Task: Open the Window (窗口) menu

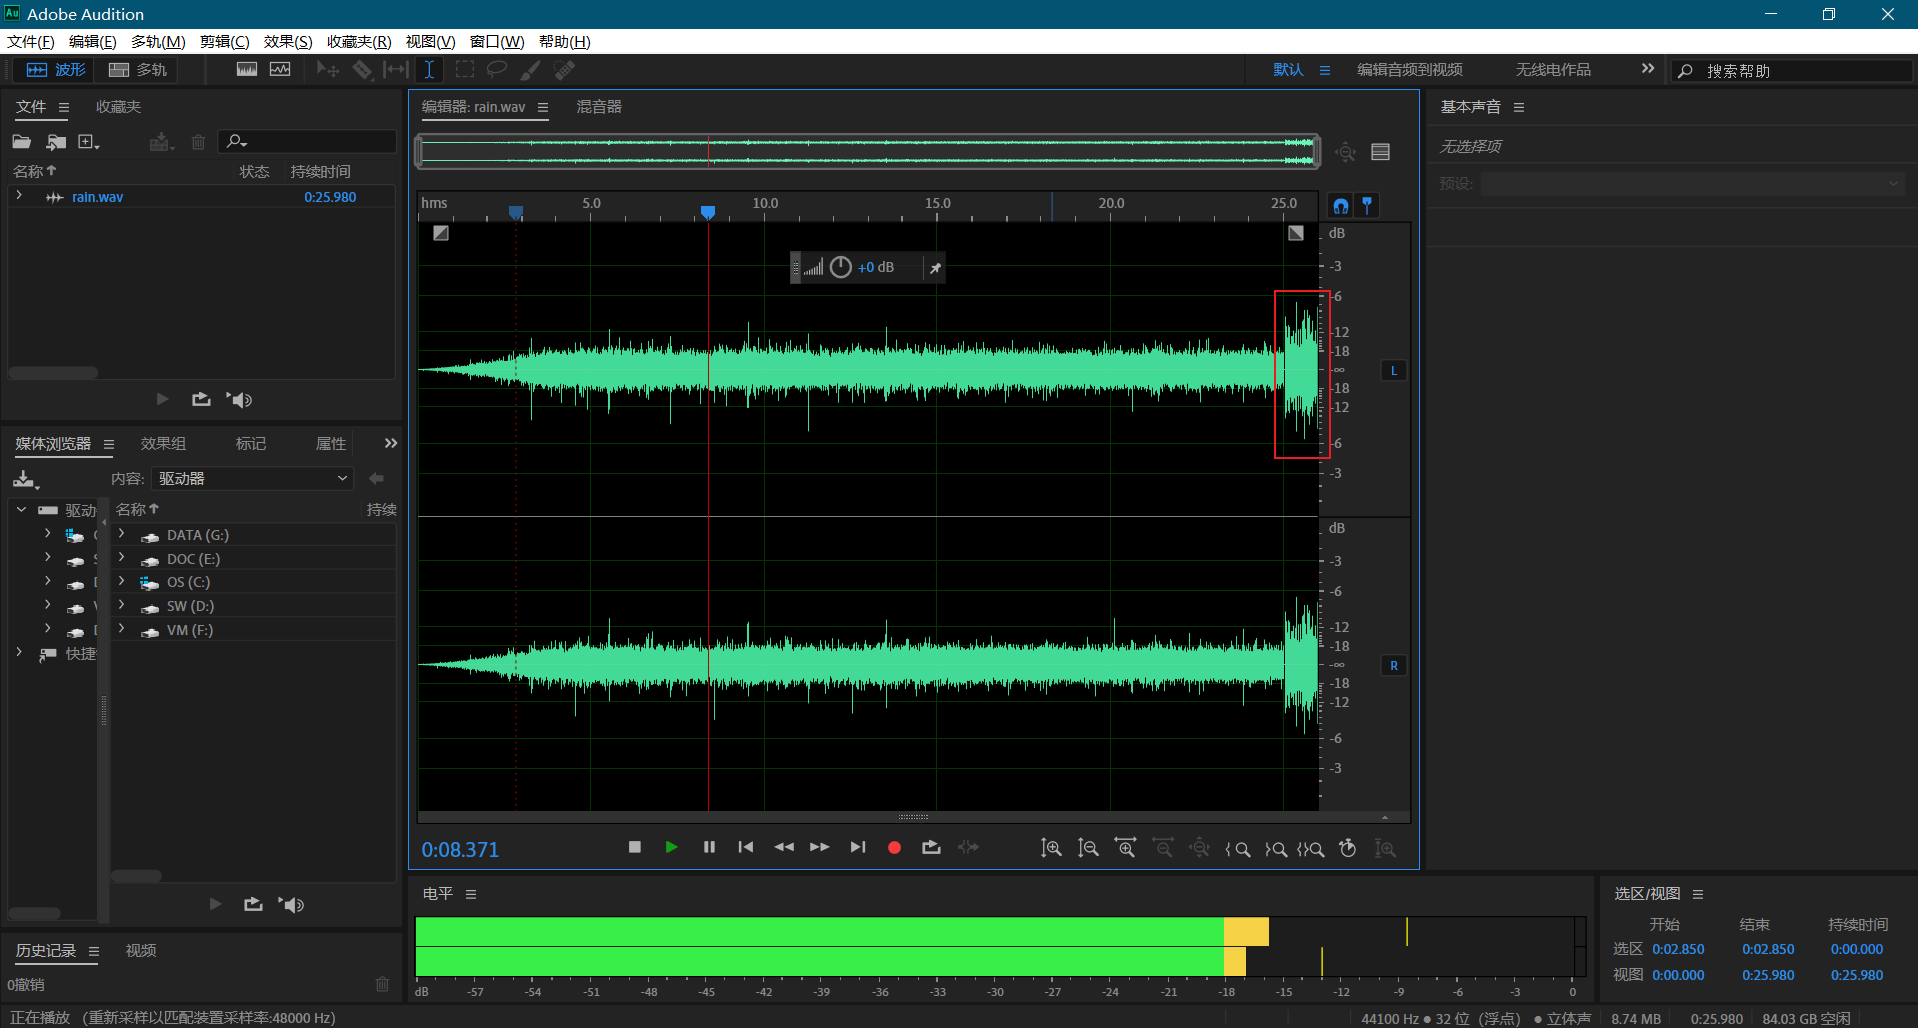Action: (497, 41)
